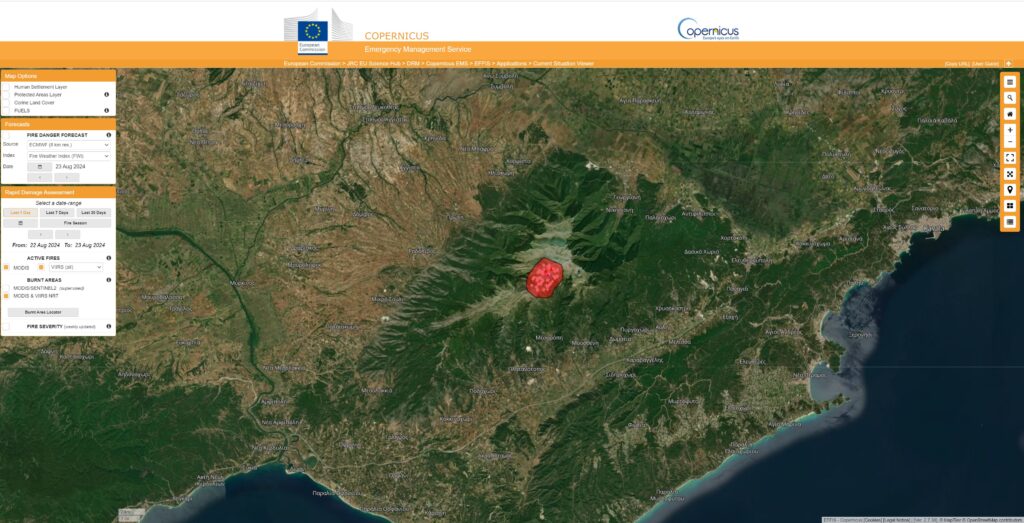Check the Fire Severity layer box

6,326
